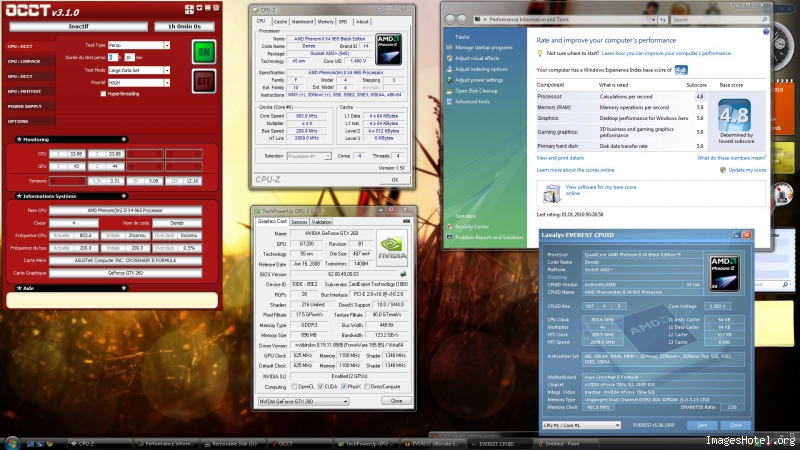The image size is (800, 450).
Task: Click the Update my score shield icon
Action: click(722, 170)
